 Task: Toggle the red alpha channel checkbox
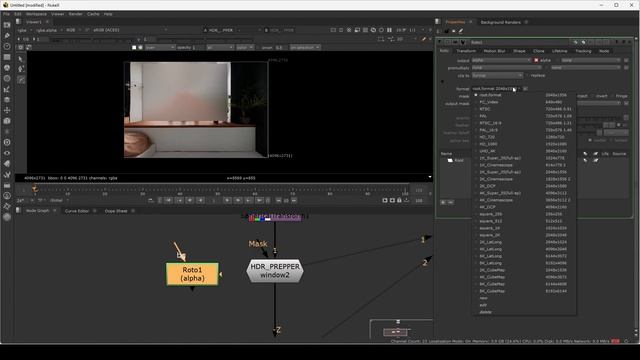coord(536,60)
